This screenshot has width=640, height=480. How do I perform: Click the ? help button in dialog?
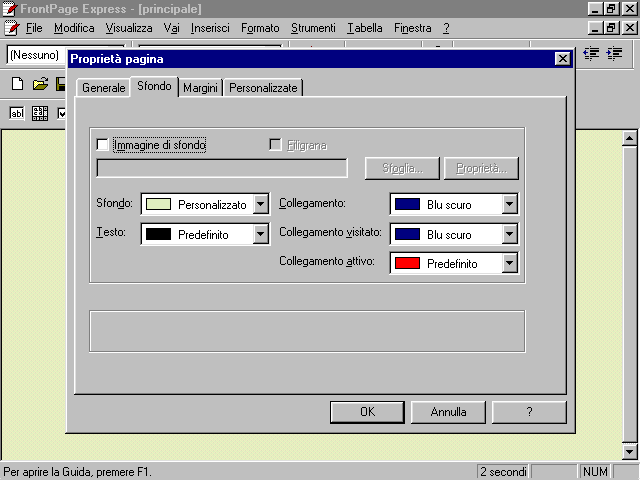pyautogui.click(x=529, y=412)
